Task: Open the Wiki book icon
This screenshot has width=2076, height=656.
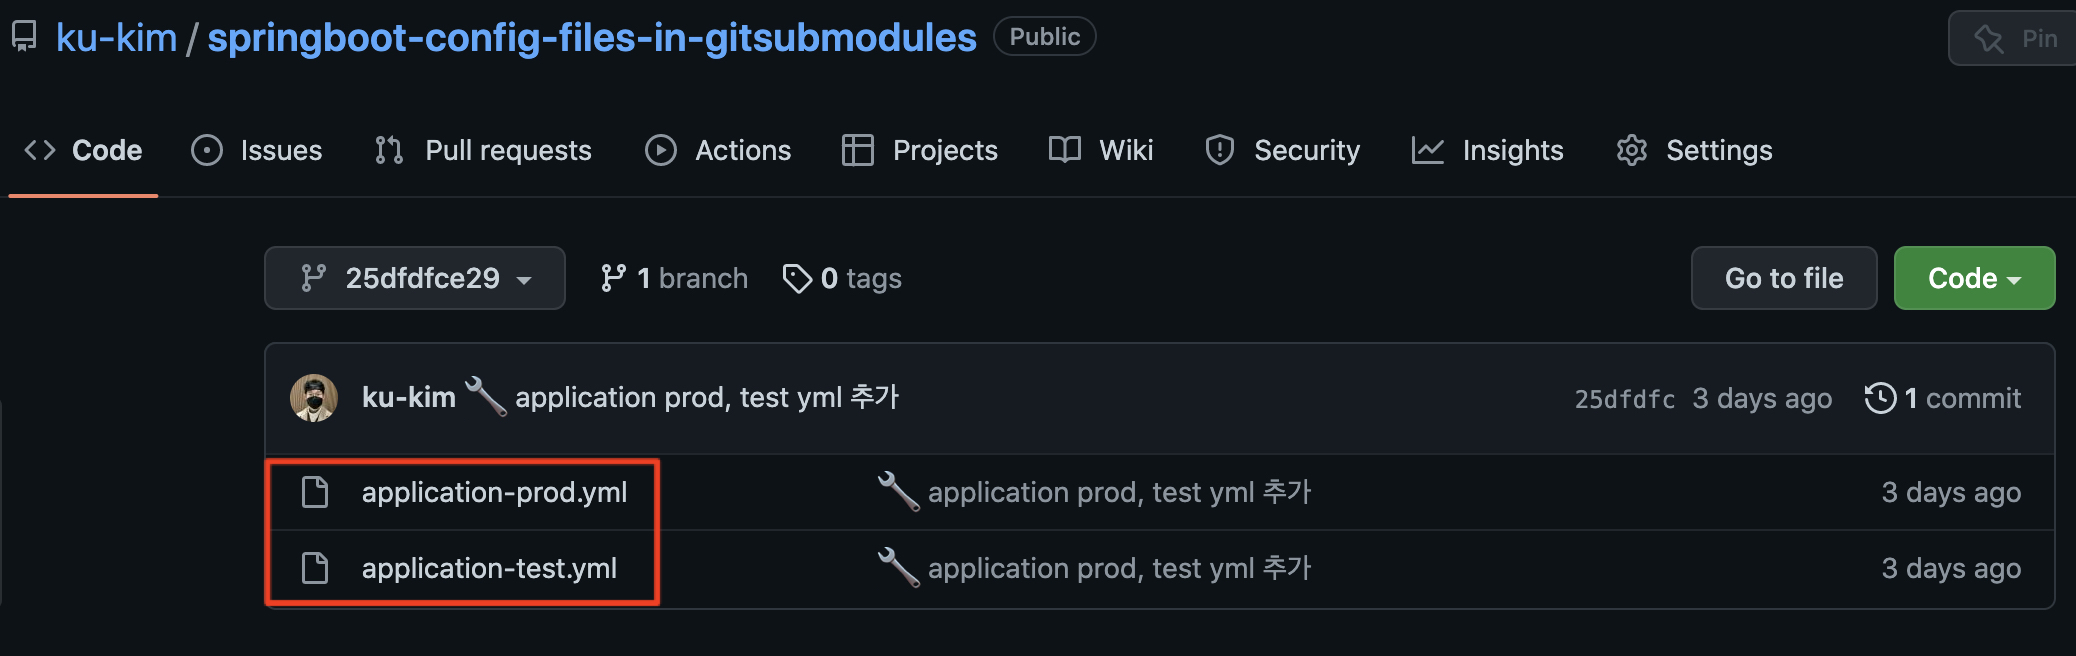Action: (1065, 150)
